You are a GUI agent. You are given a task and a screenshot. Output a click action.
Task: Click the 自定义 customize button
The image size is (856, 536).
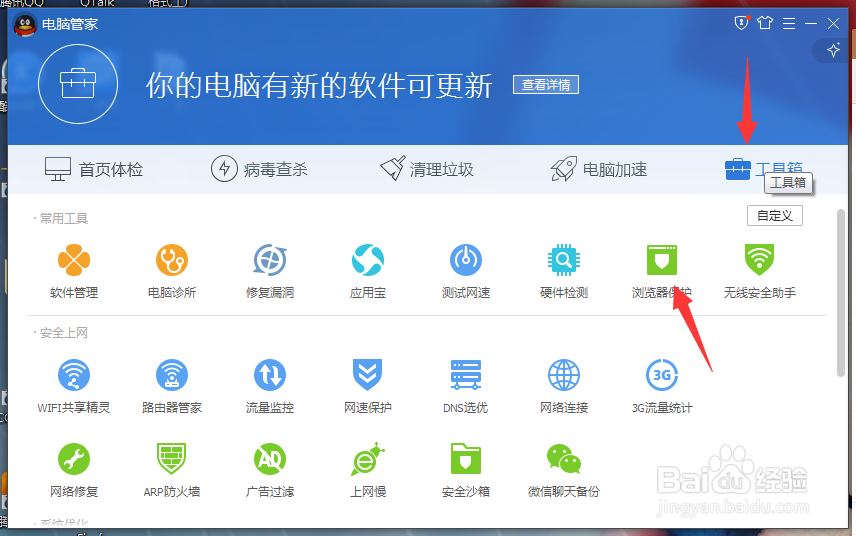775,216
